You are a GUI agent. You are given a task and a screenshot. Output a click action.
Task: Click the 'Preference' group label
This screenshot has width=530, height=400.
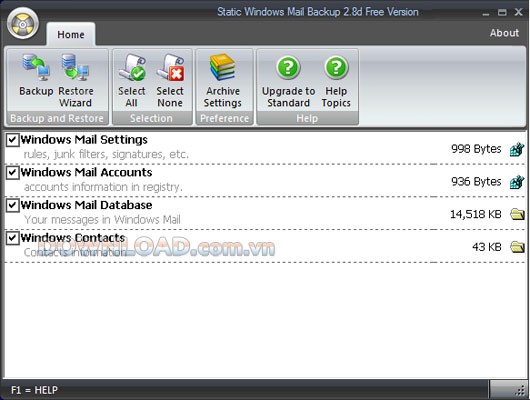224,118
